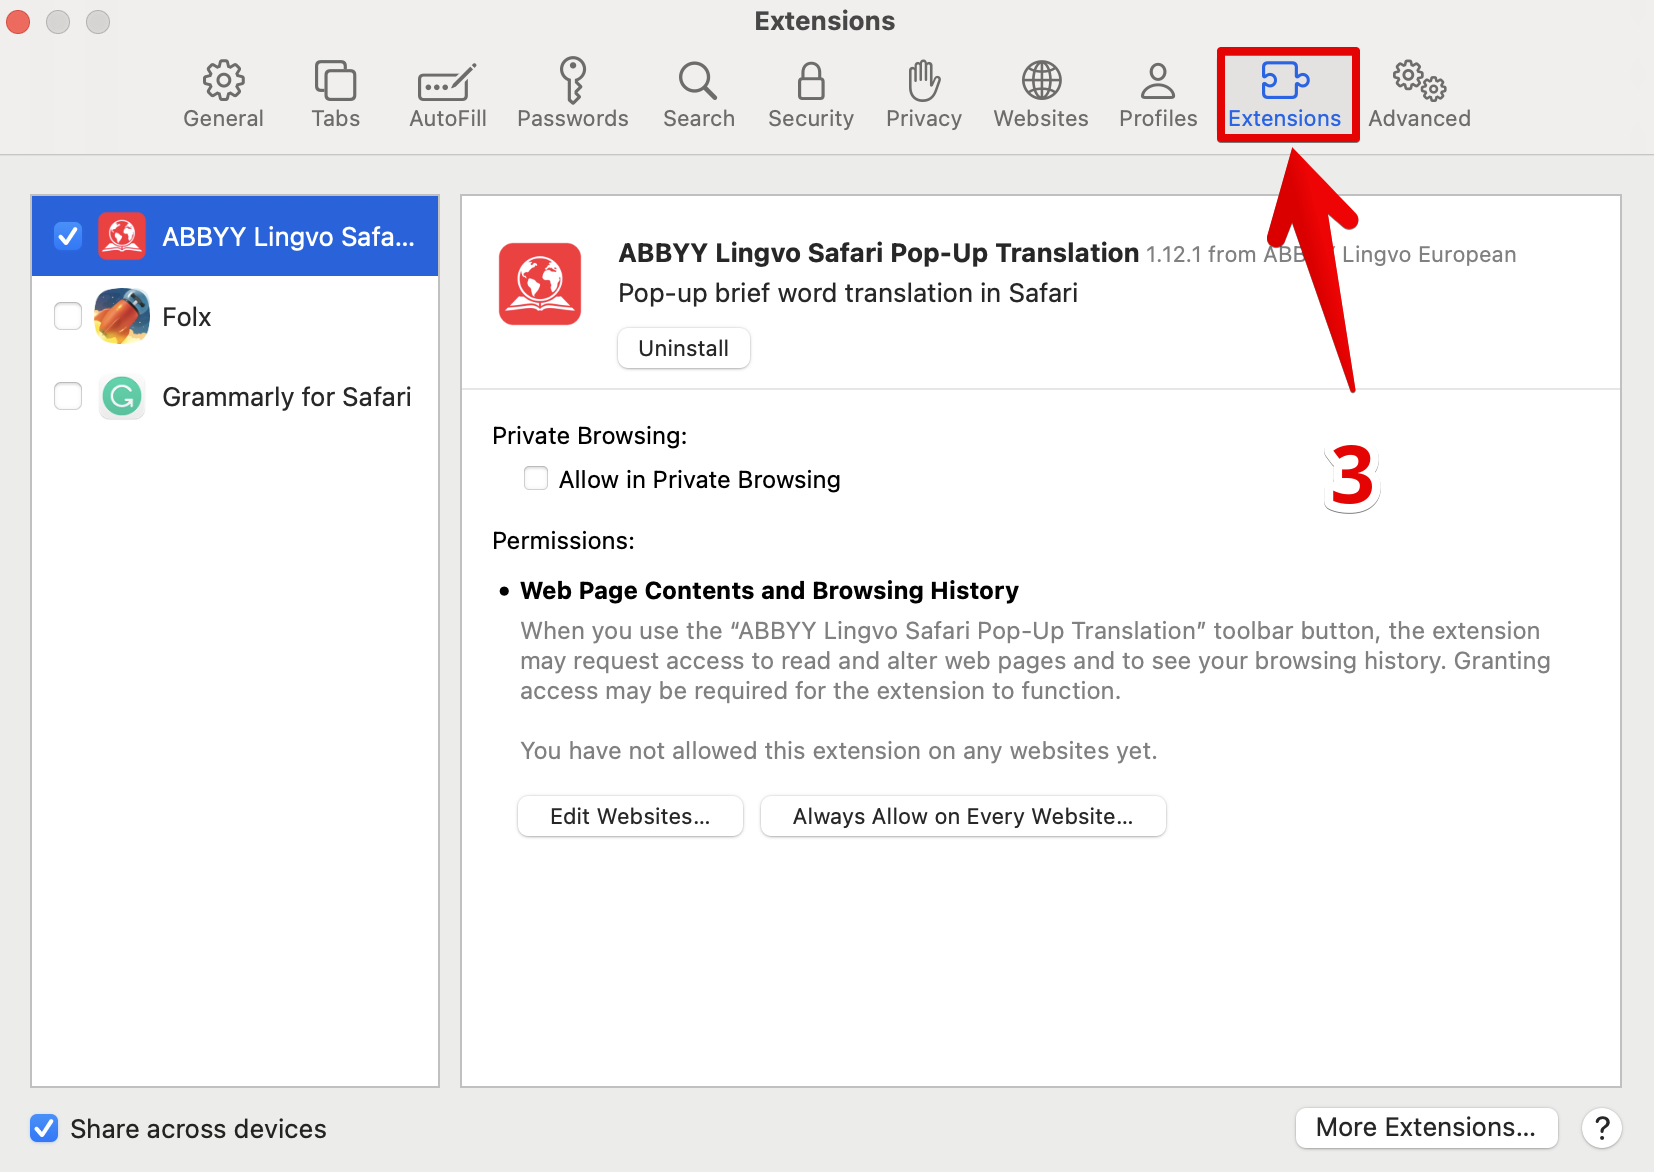Open the Profiles preferences pane
The width and height of the screenshot is (1654, 1172).
(1157, 95)
